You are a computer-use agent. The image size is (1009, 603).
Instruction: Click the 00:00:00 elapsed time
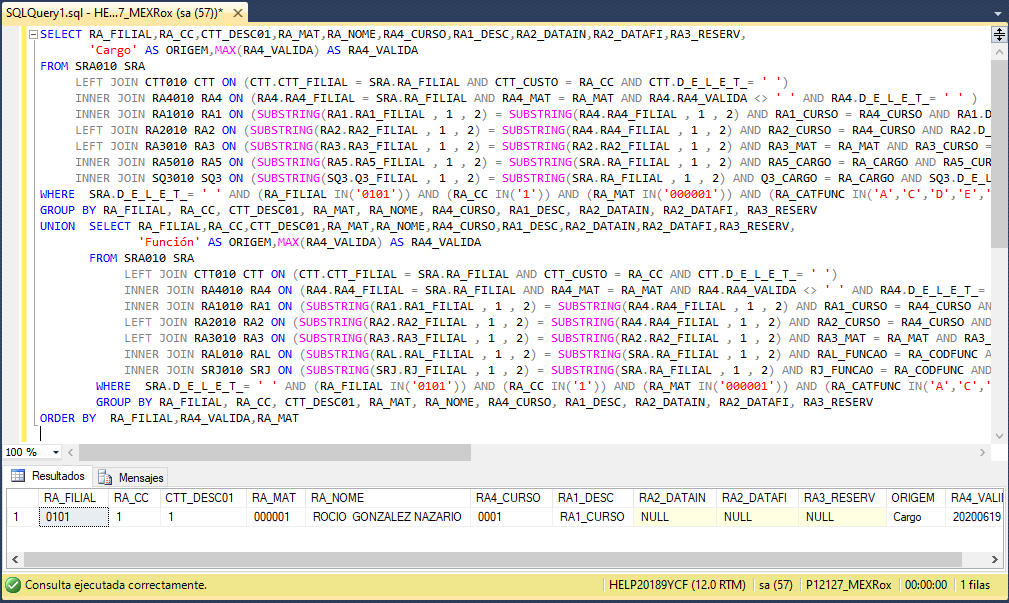[925, 585]
